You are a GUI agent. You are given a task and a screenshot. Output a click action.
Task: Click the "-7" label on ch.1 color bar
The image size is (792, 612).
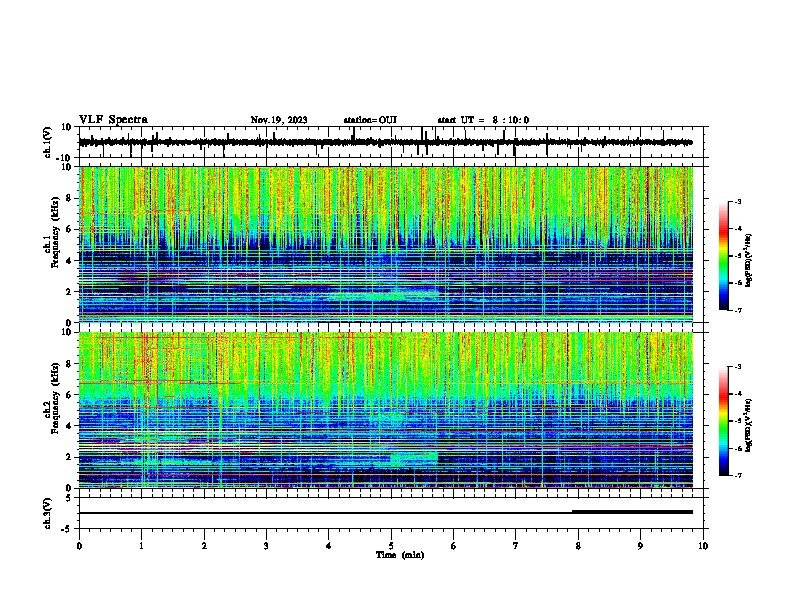click(x=737, y=310)
